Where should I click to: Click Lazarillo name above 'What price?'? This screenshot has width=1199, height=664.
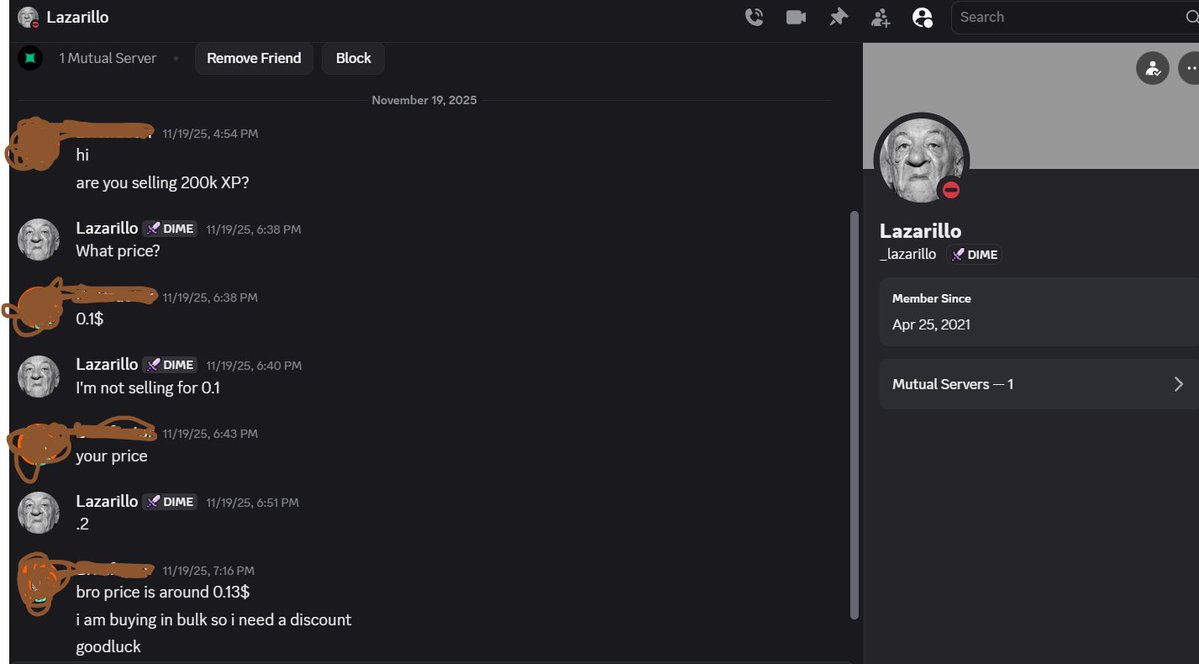107,228
